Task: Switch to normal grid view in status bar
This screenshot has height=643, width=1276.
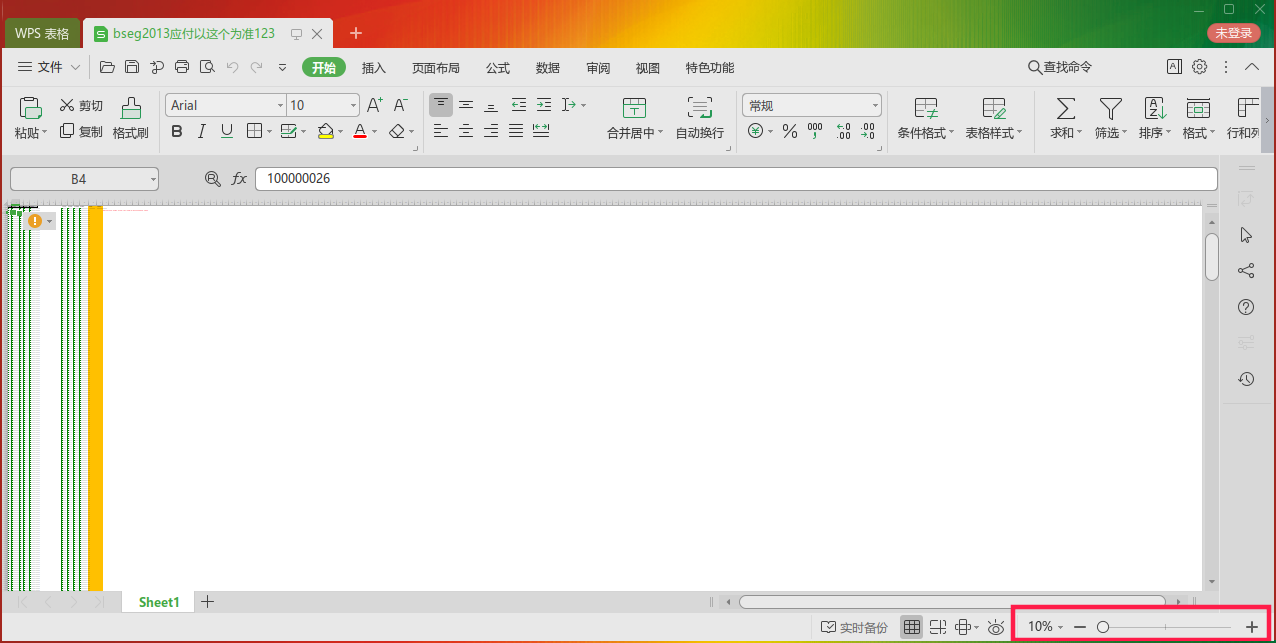Action: coord(912,627)
